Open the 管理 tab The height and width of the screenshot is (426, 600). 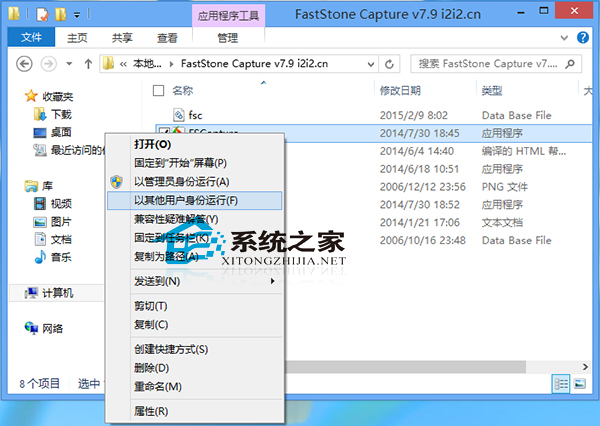pyautogui.click(x=228, y=38)
